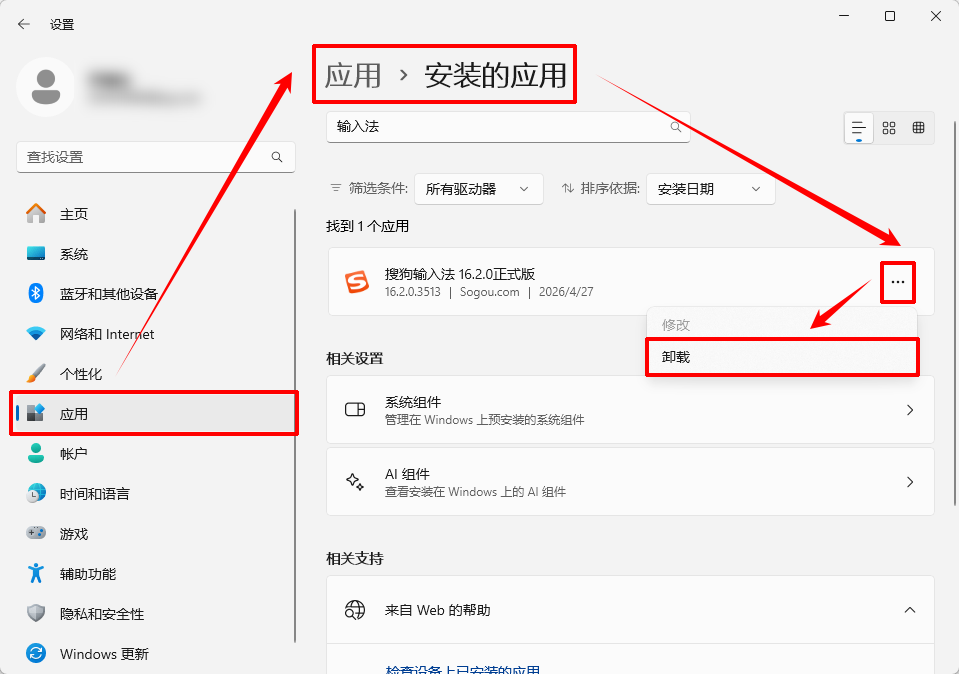Click the search icon in apps search box
This screenshot has height=674, width=959.
(676, 127)
